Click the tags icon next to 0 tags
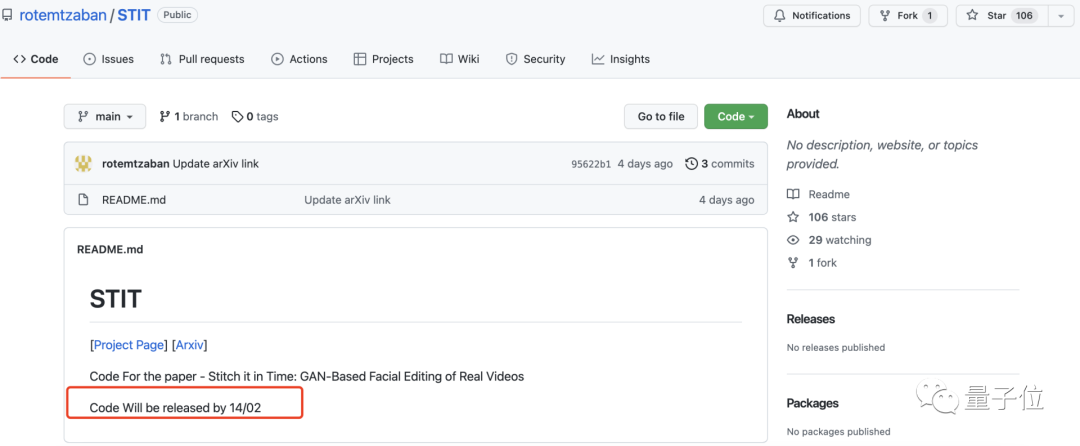1080x446 pixels. (237, 117)
